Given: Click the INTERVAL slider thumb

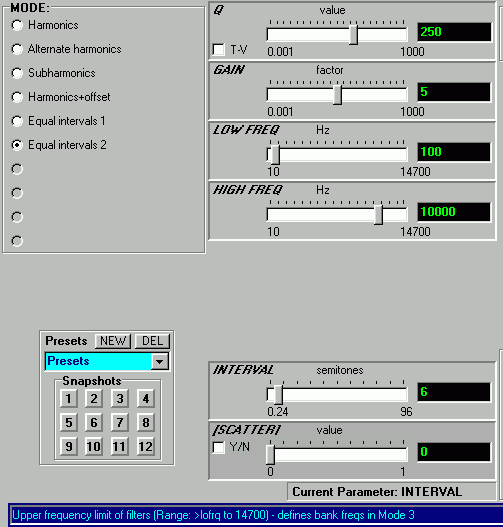Looking at the screenshot, I should 278,395.
